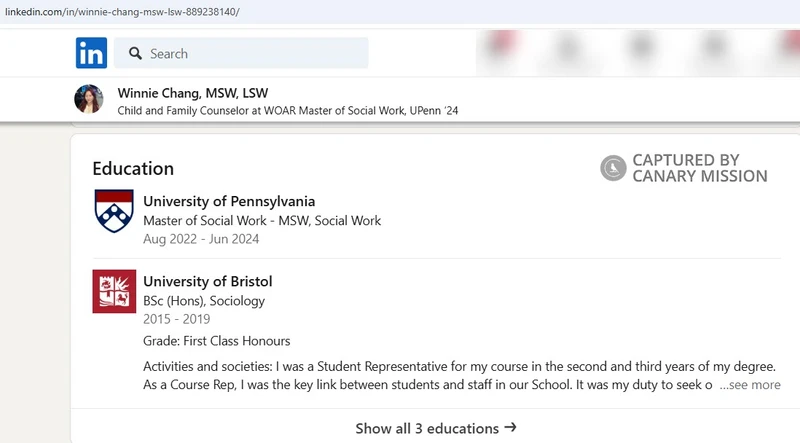The height and width of the screenshot is (443, 800).
Task: Click the University of Bristol crest logo
Action: coord(114,291)
